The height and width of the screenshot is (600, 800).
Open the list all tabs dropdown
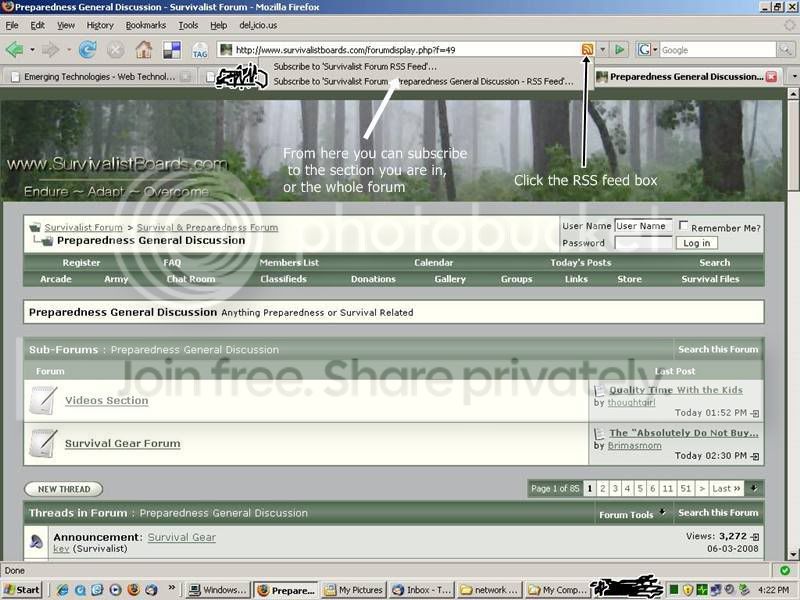coord(794,77)
